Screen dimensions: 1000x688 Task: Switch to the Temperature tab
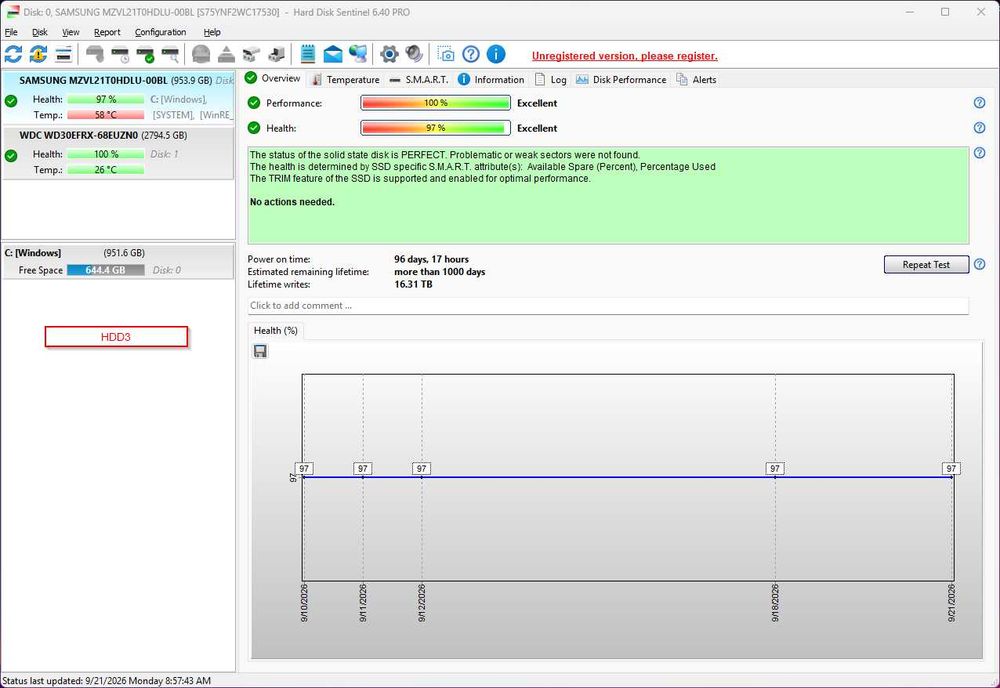coord(345,80)
